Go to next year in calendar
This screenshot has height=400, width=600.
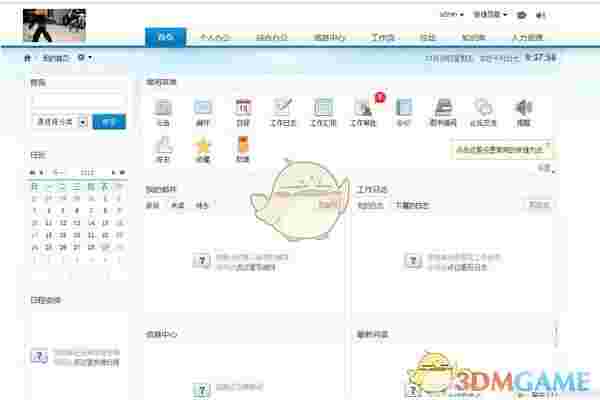tap(122, 173)
